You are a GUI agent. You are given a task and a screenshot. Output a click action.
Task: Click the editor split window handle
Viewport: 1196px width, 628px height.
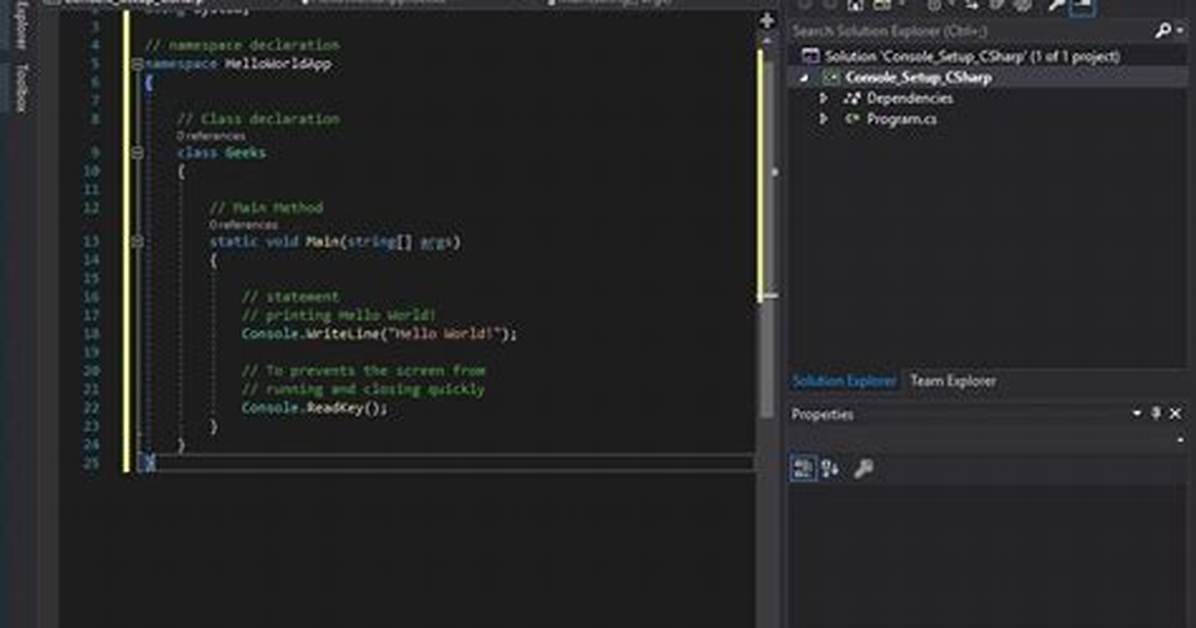767,21
